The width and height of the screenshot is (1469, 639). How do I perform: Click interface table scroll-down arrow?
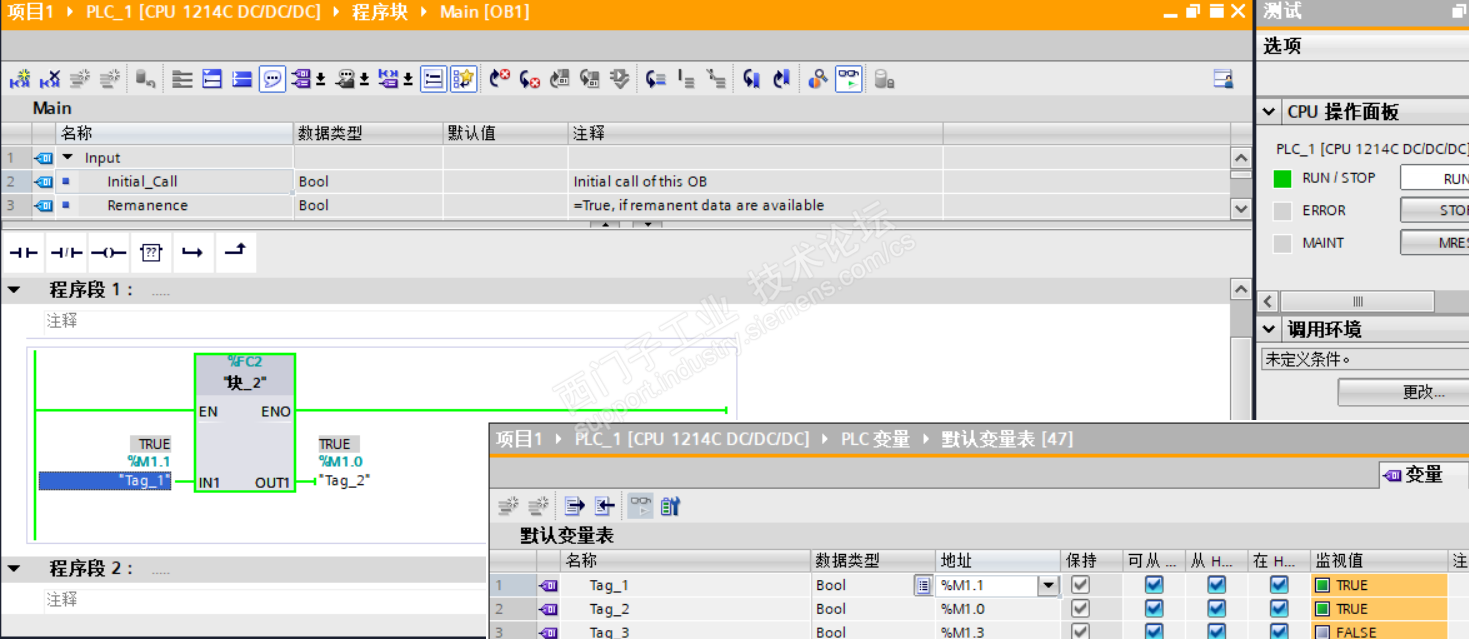point(1241,209)
